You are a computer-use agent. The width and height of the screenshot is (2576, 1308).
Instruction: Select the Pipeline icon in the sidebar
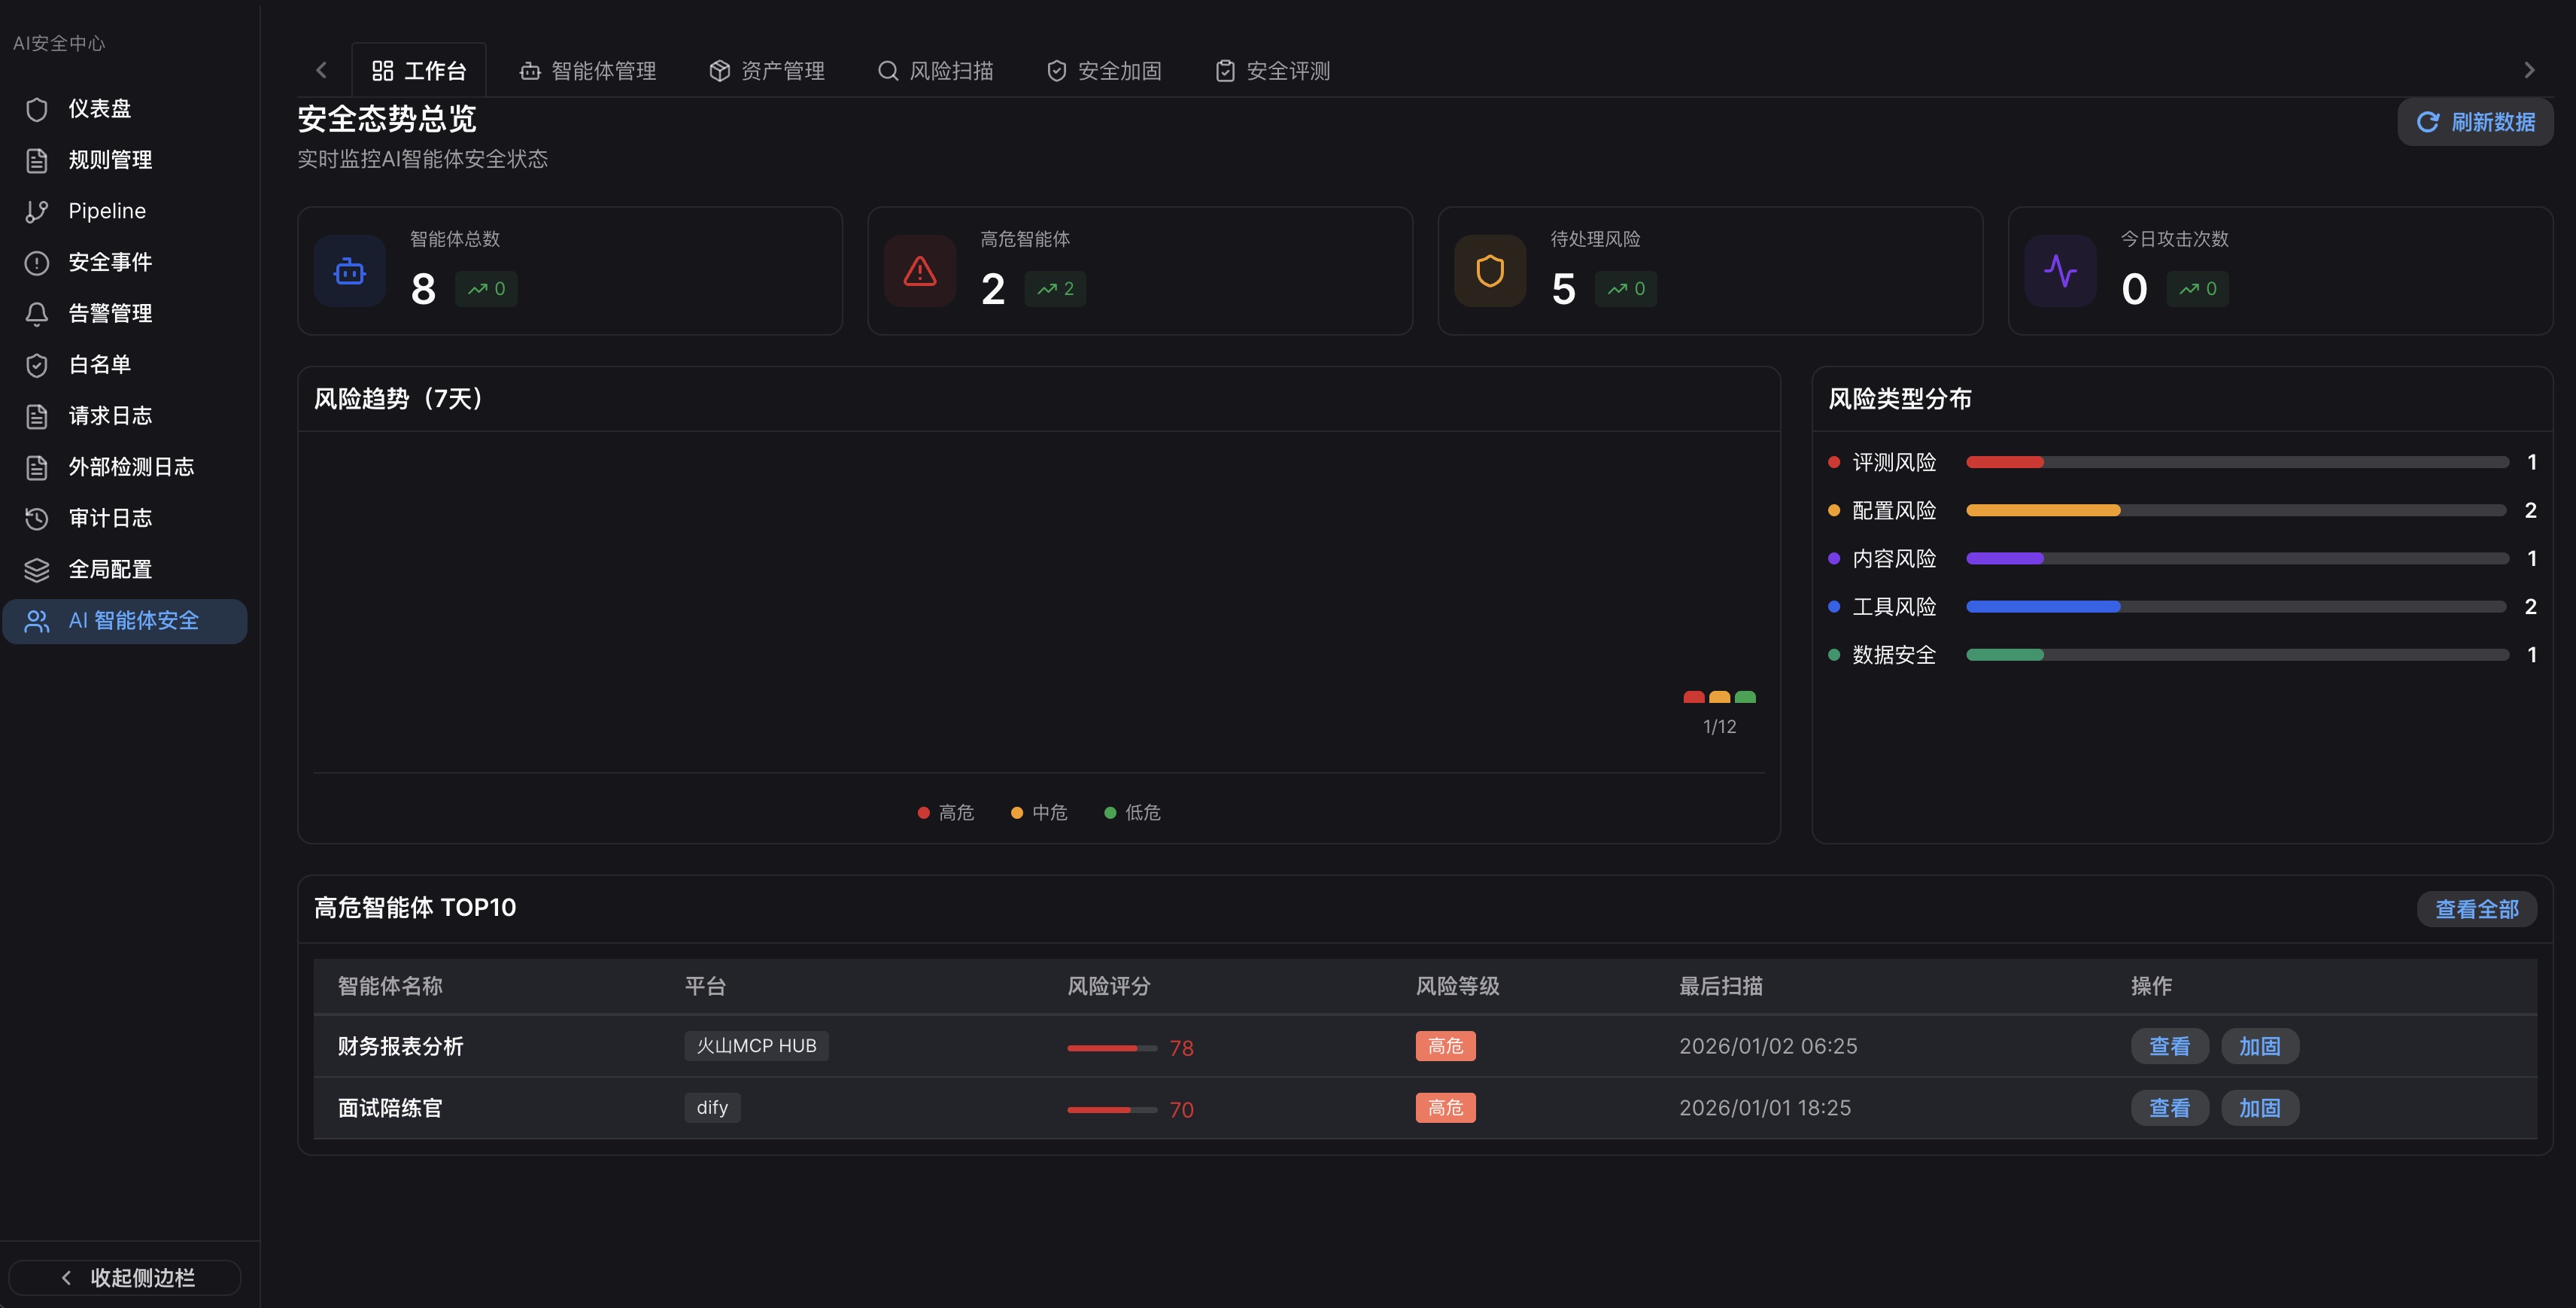(x=37, y=211)
